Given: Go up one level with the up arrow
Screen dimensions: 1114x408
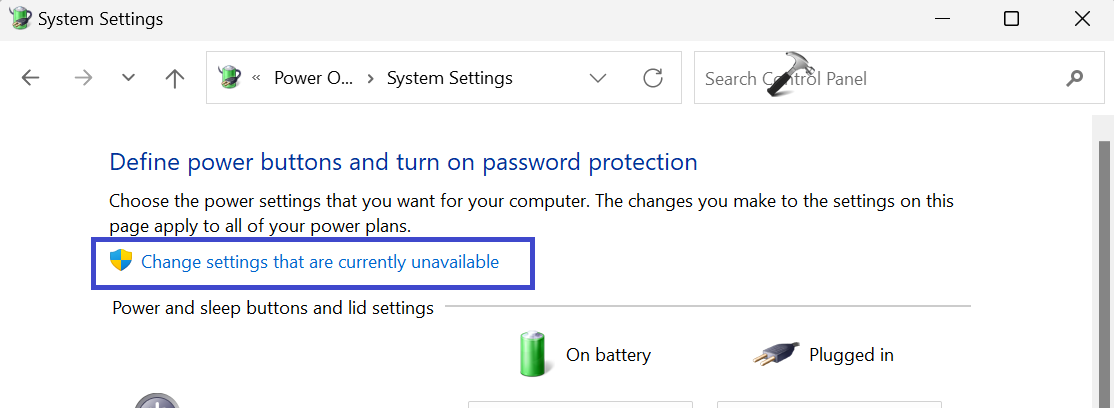Looking at the screenshot, I should click(175, 78).
